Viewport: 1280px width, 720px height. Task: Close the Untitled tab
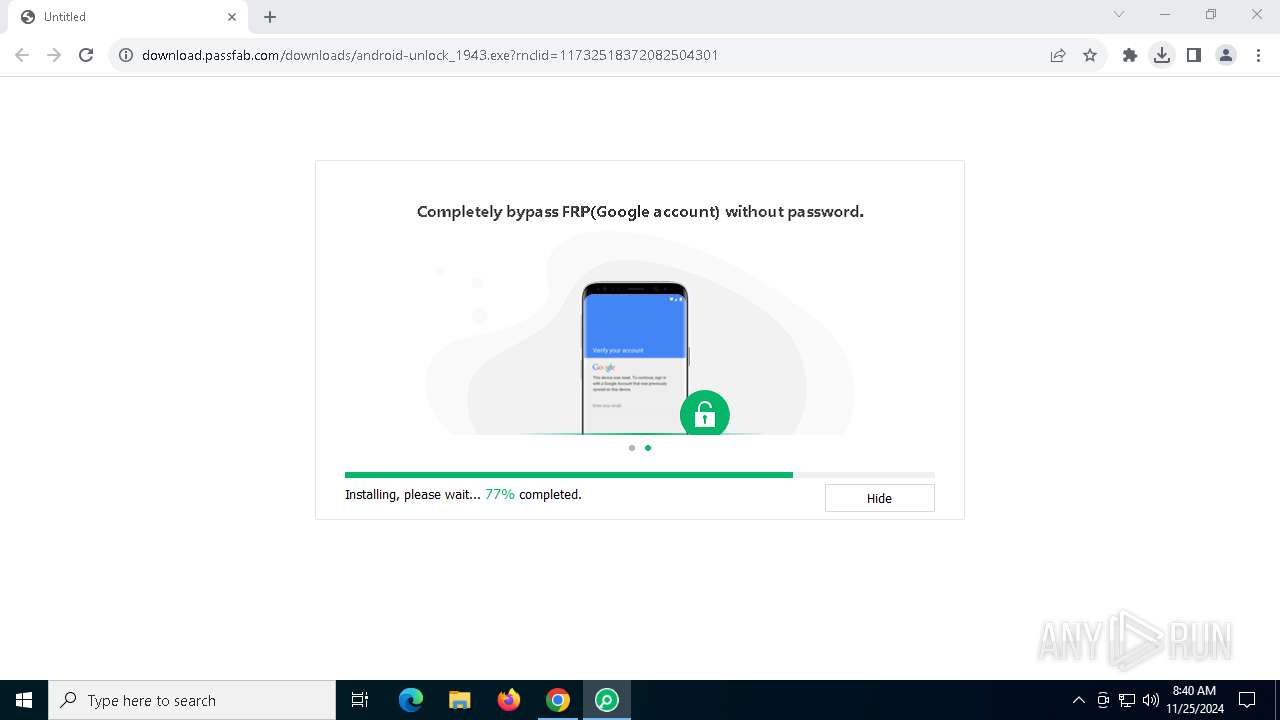tap(232, 17)
